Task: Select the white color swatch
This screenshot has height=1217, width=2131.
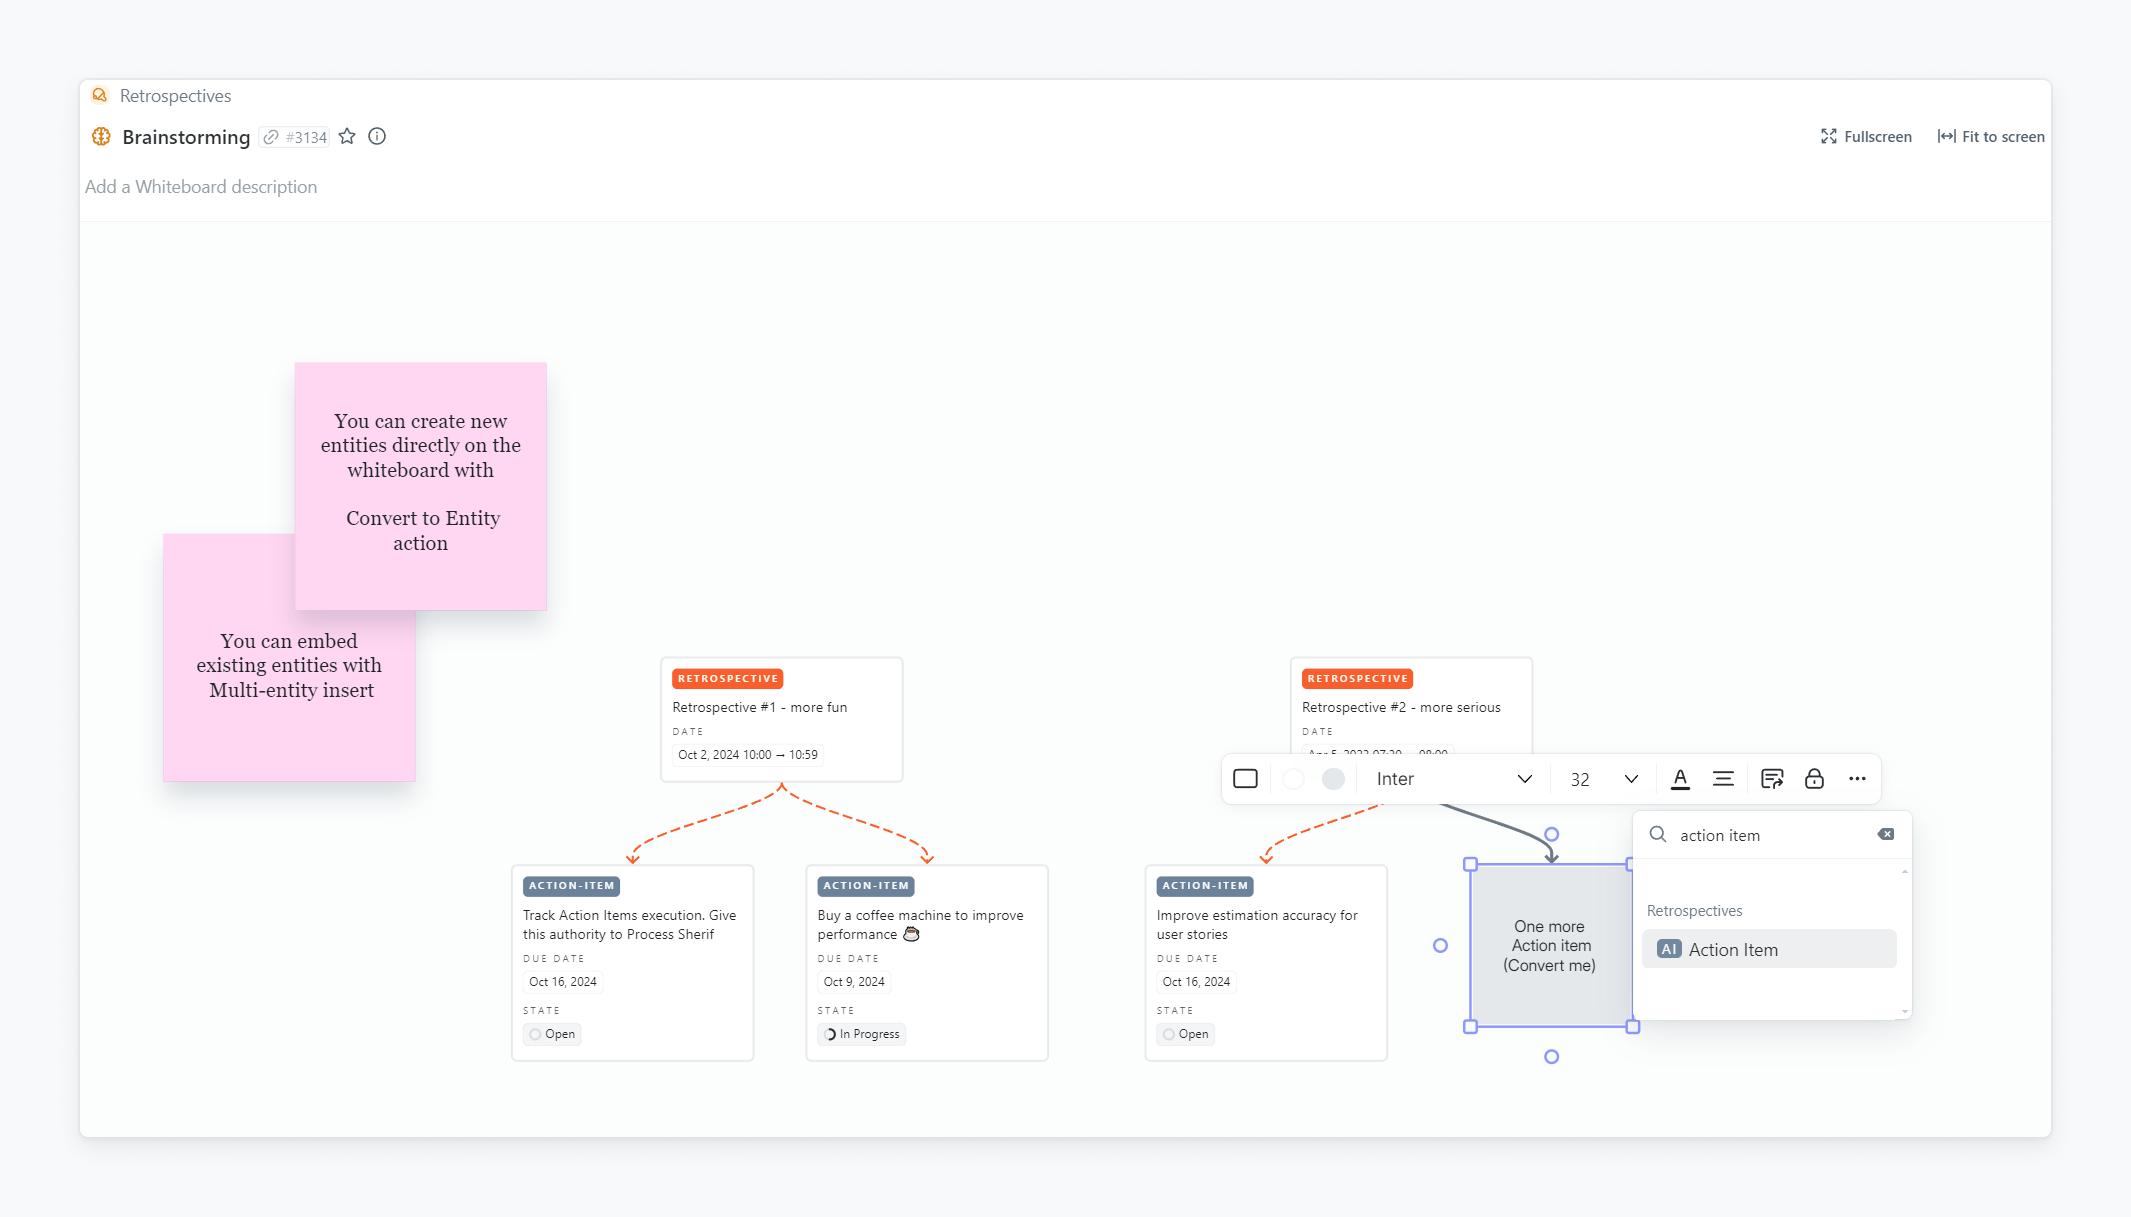Action: pyautogui.click(x=1293, y=779)
